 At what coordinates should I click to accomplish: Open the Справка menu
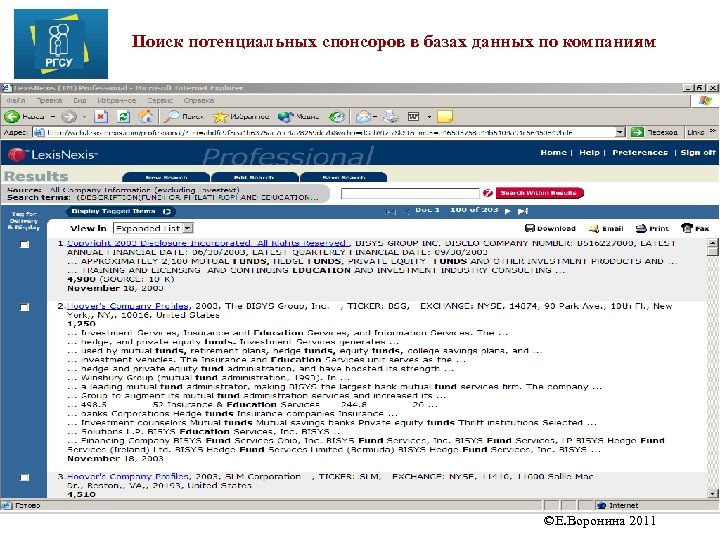pos(199,100)
